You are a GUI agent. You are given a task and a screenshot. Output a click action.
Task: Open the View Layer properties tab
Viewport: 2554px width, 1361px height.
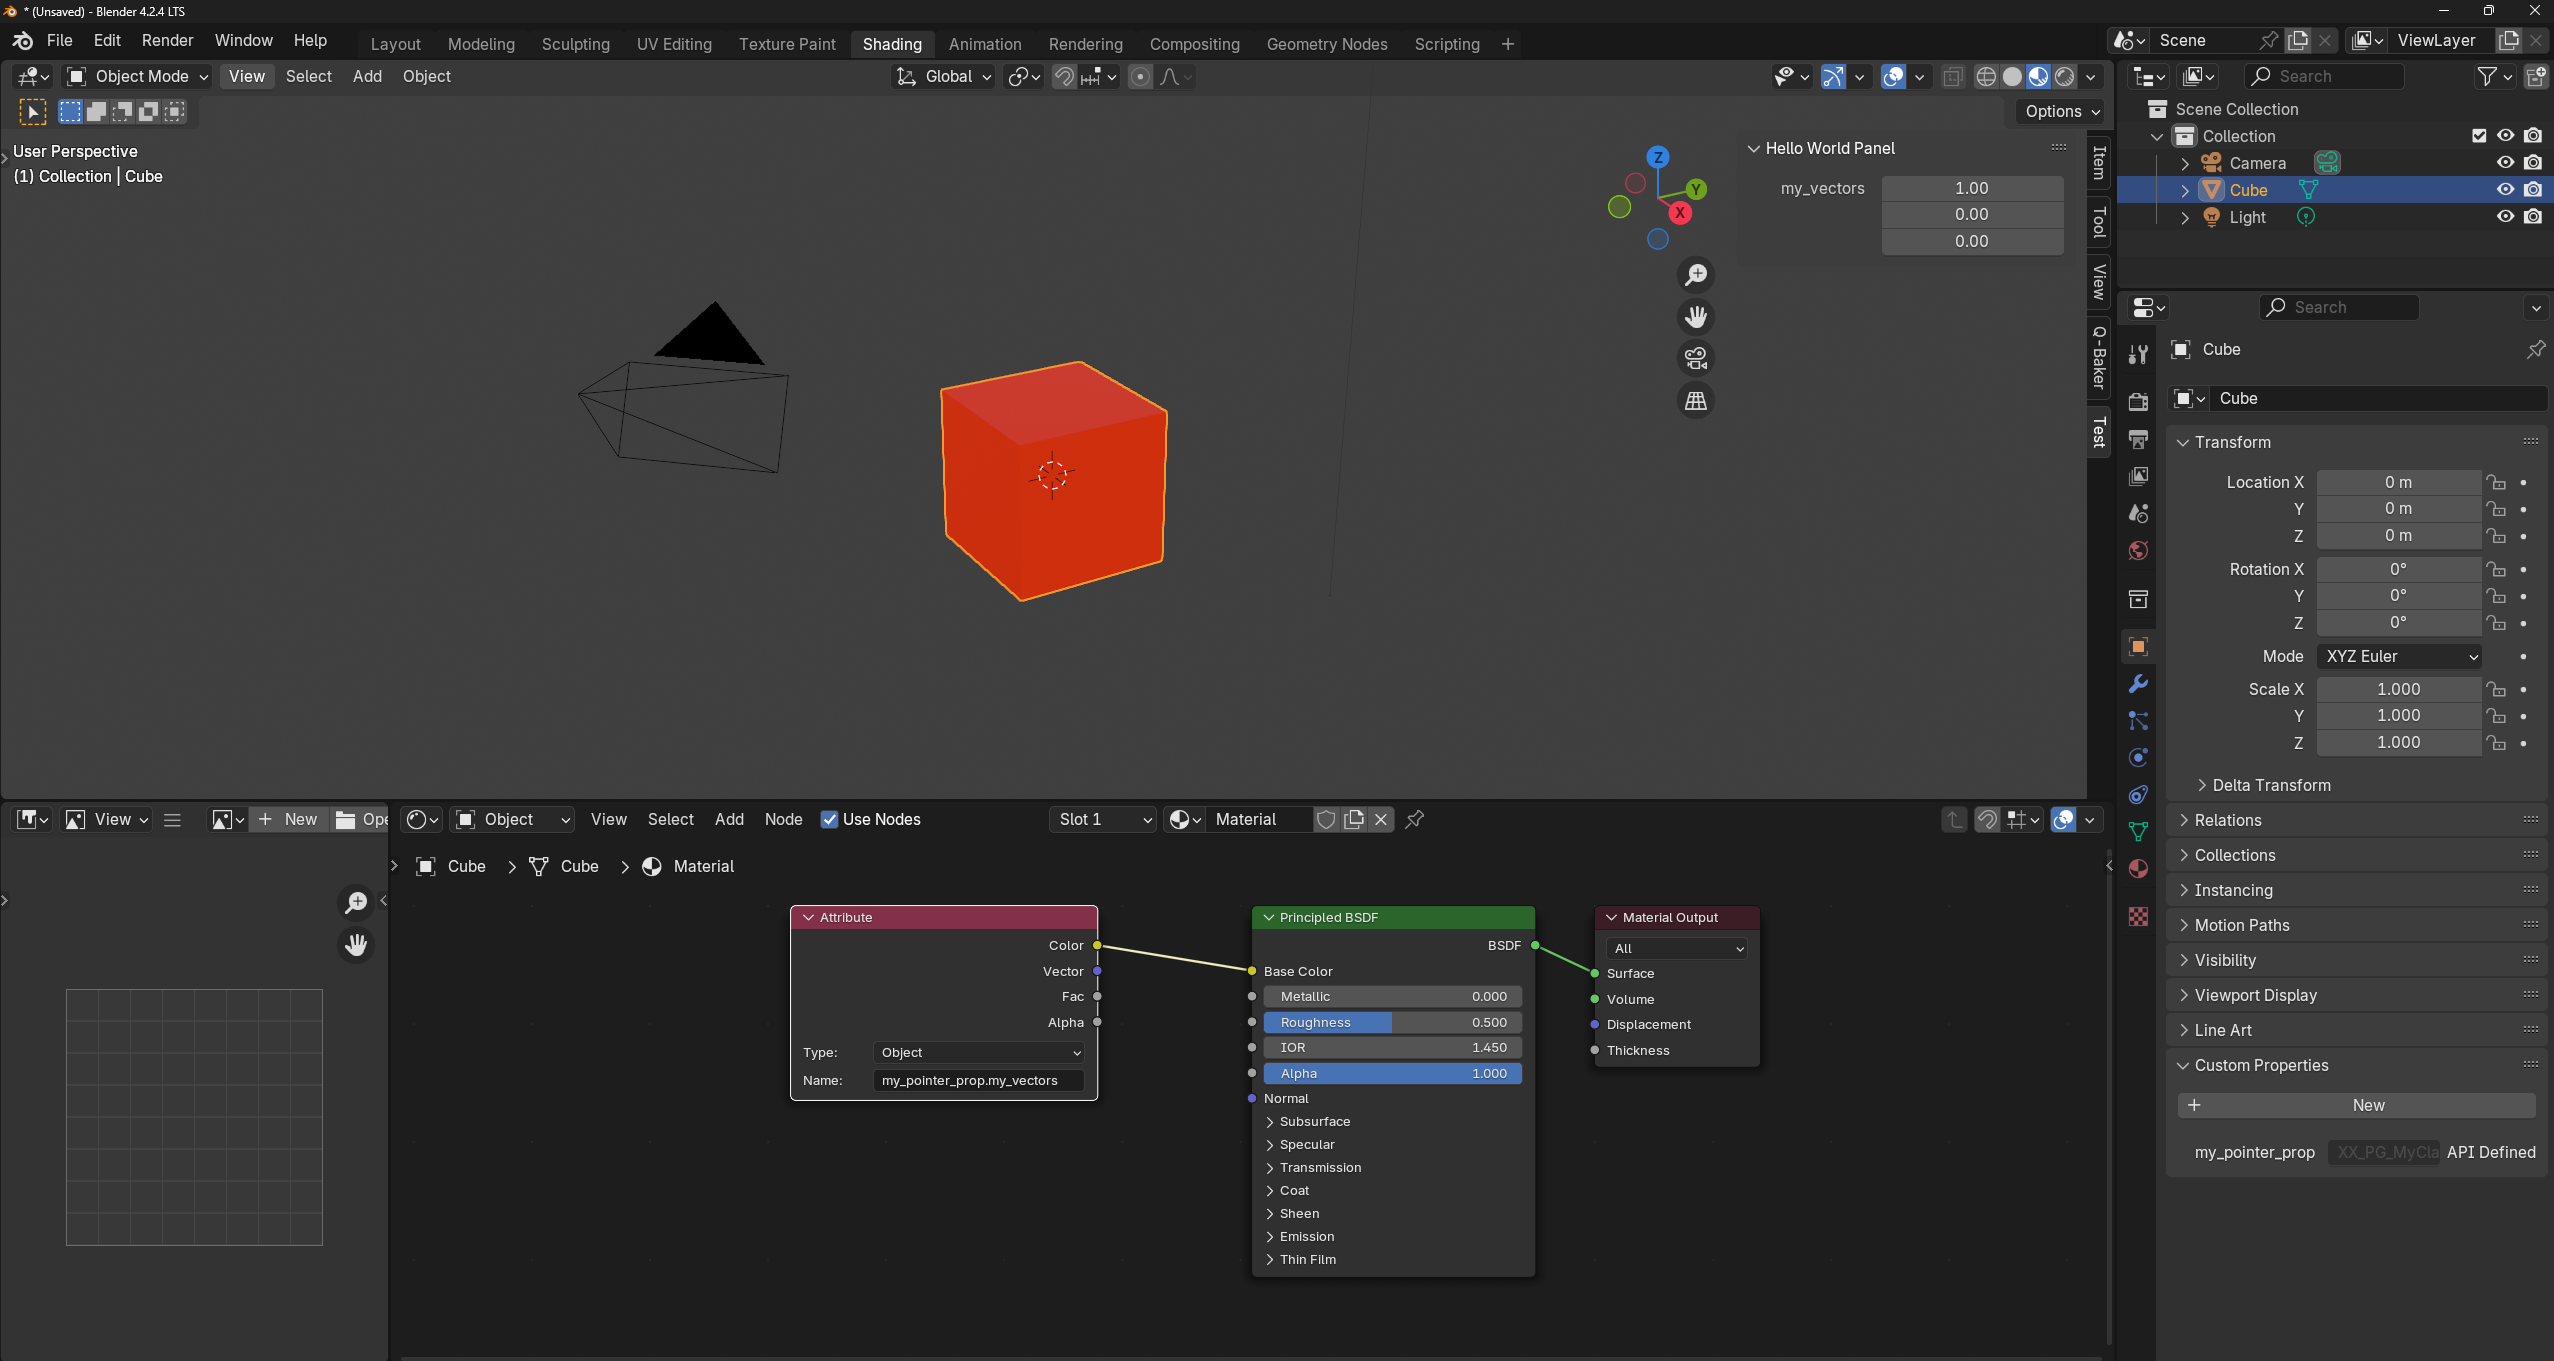tap(2138, 476)
